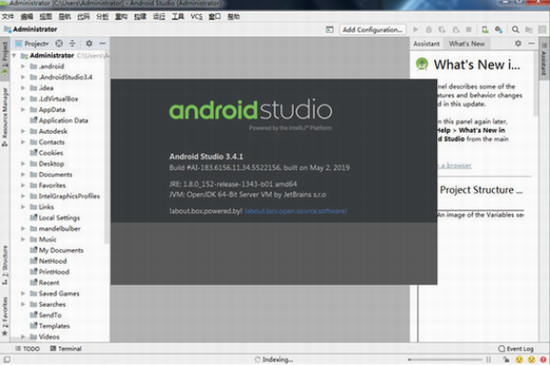Viewport: 550px width, 365px height.
Task: Toggle the Resource Manager side tab
Action: (5, 117)
